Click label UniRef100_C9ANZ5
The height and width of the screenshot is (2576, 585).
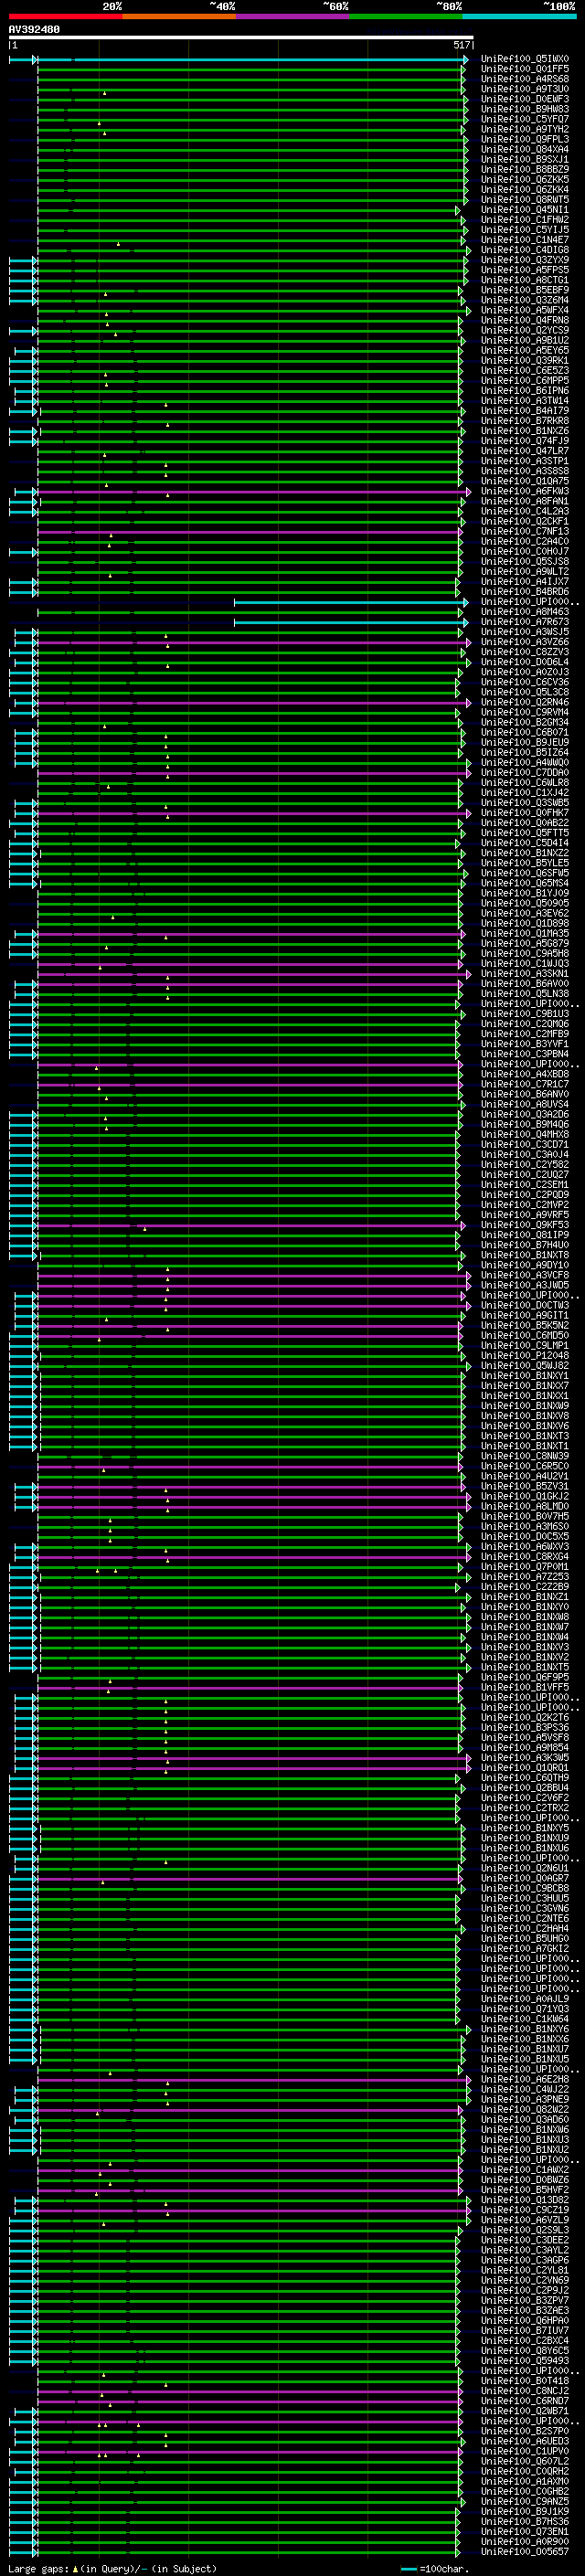point(525,2501)
